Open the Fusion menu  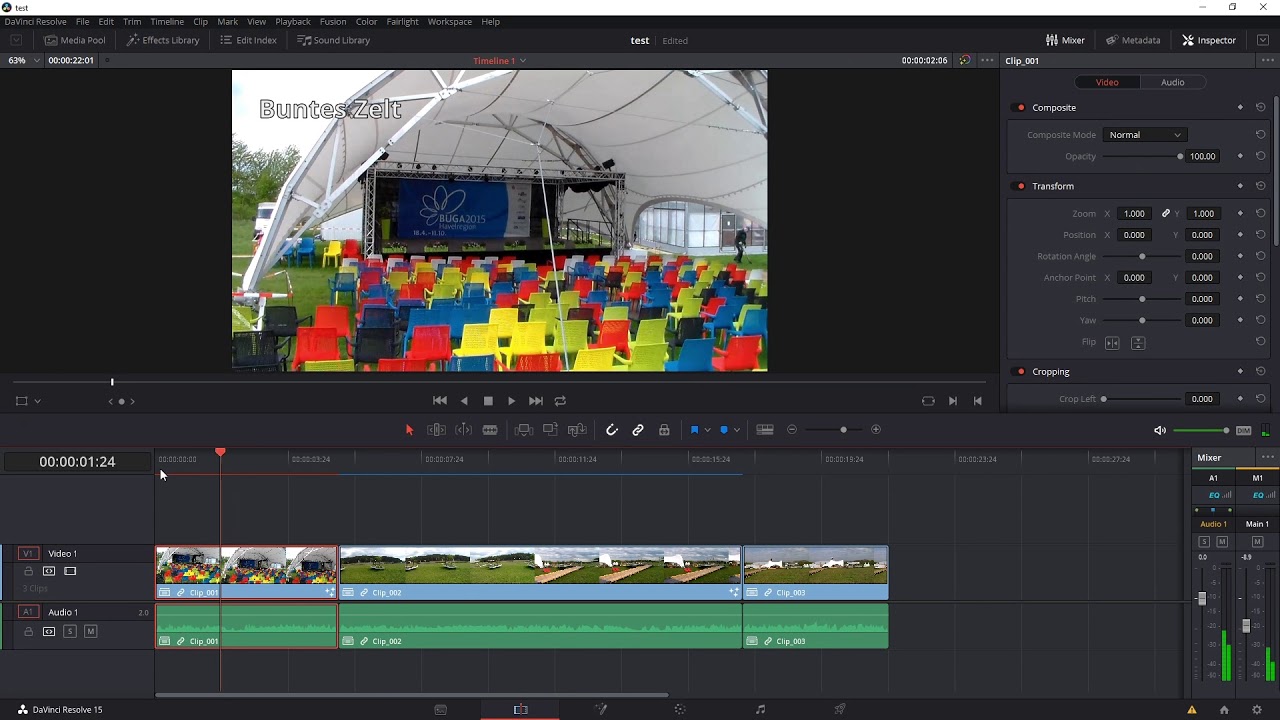(x=333, y=22)
